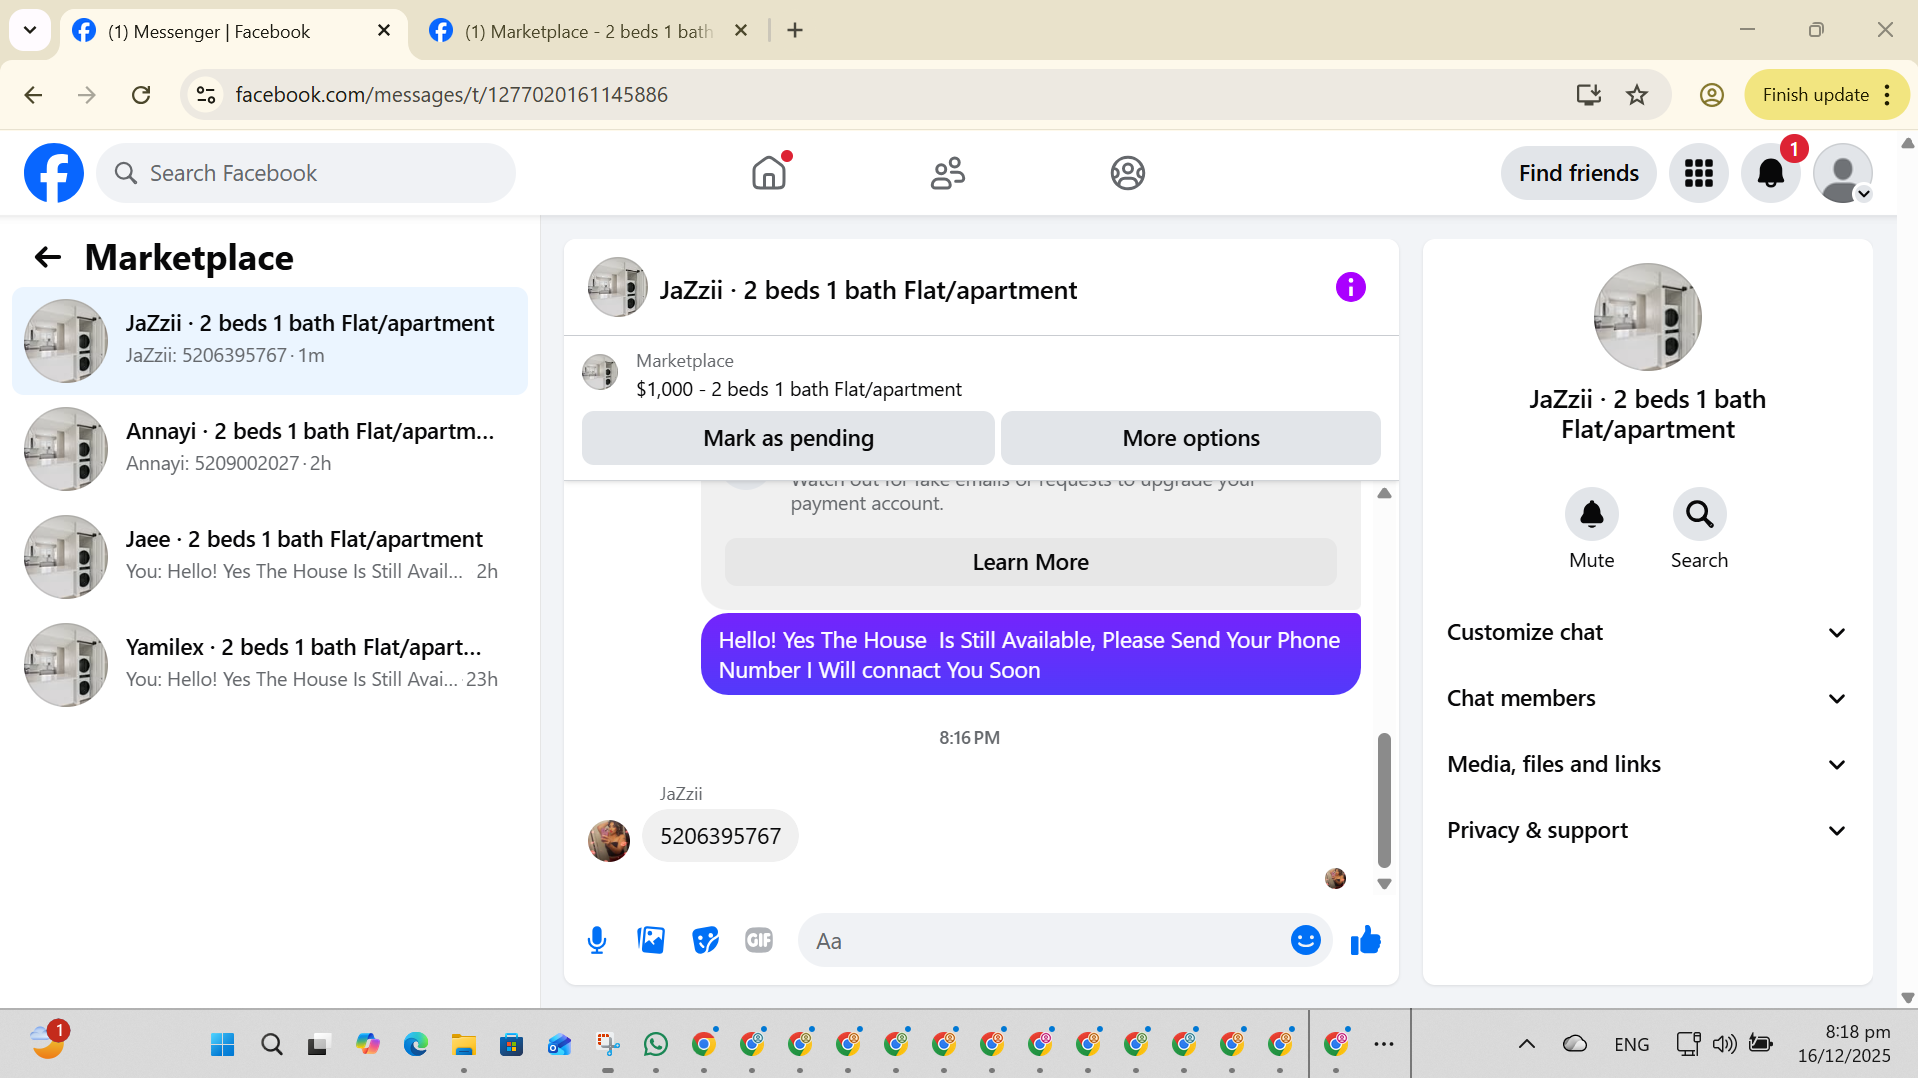
Task: Click the chat scrollbar thumb
Action: pos(1384,800)
